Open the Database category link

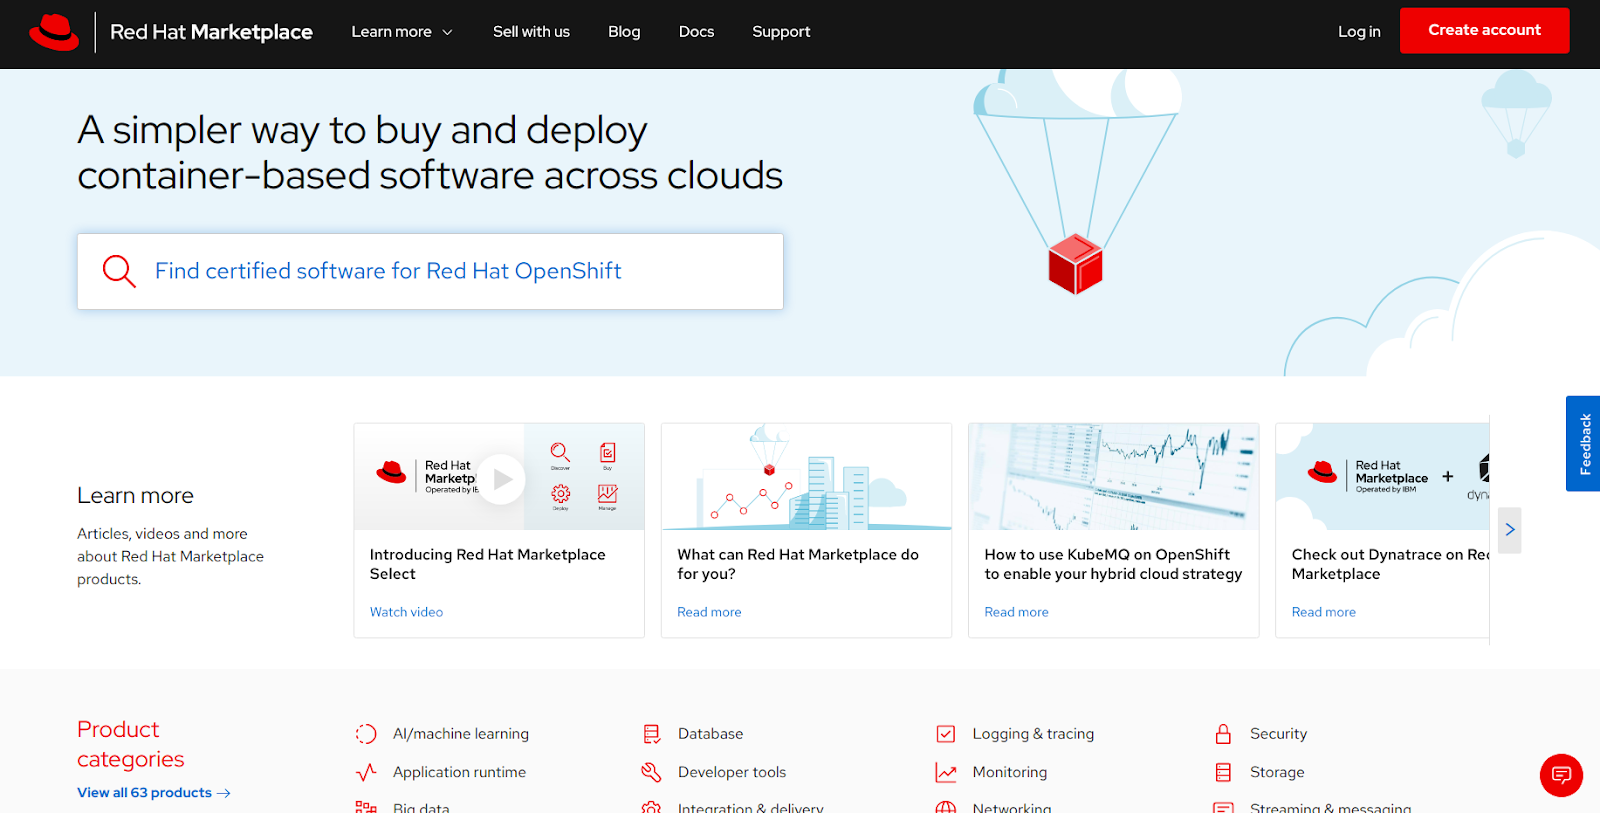click(x=710, y=734)
